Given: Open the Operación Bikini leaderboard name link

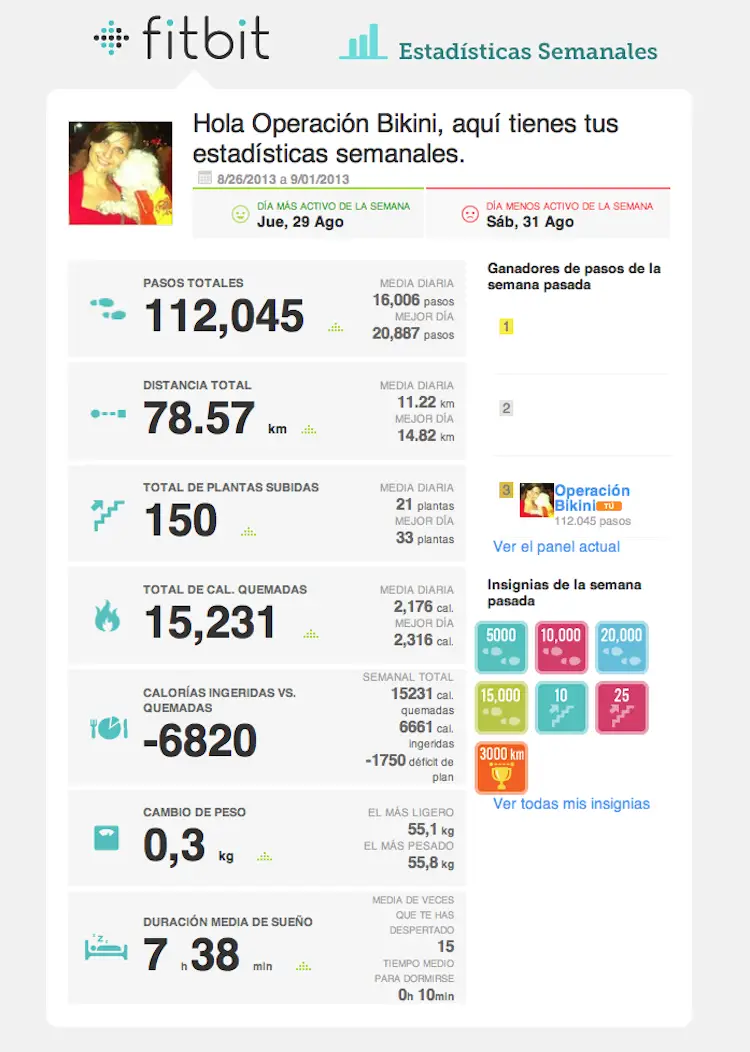Looking at the screenshot, I should (592, 498).
